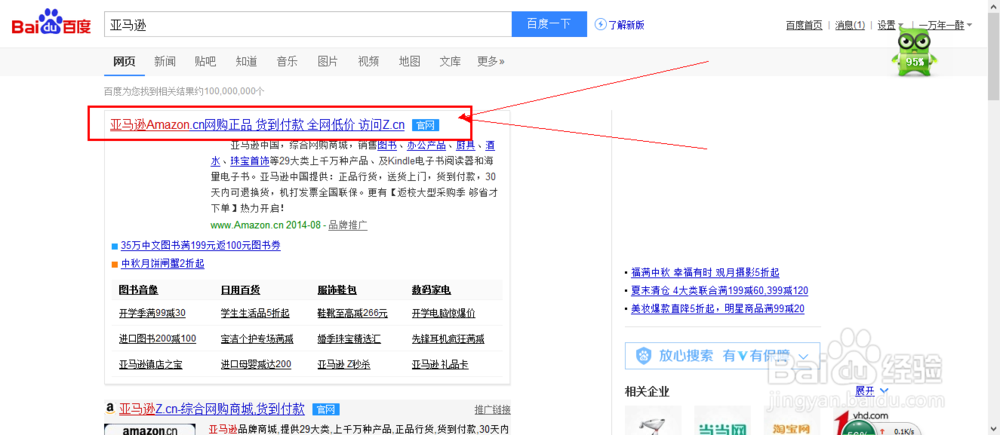
Task: Switch to the 图片 tab
Action: tap(328, 62)
